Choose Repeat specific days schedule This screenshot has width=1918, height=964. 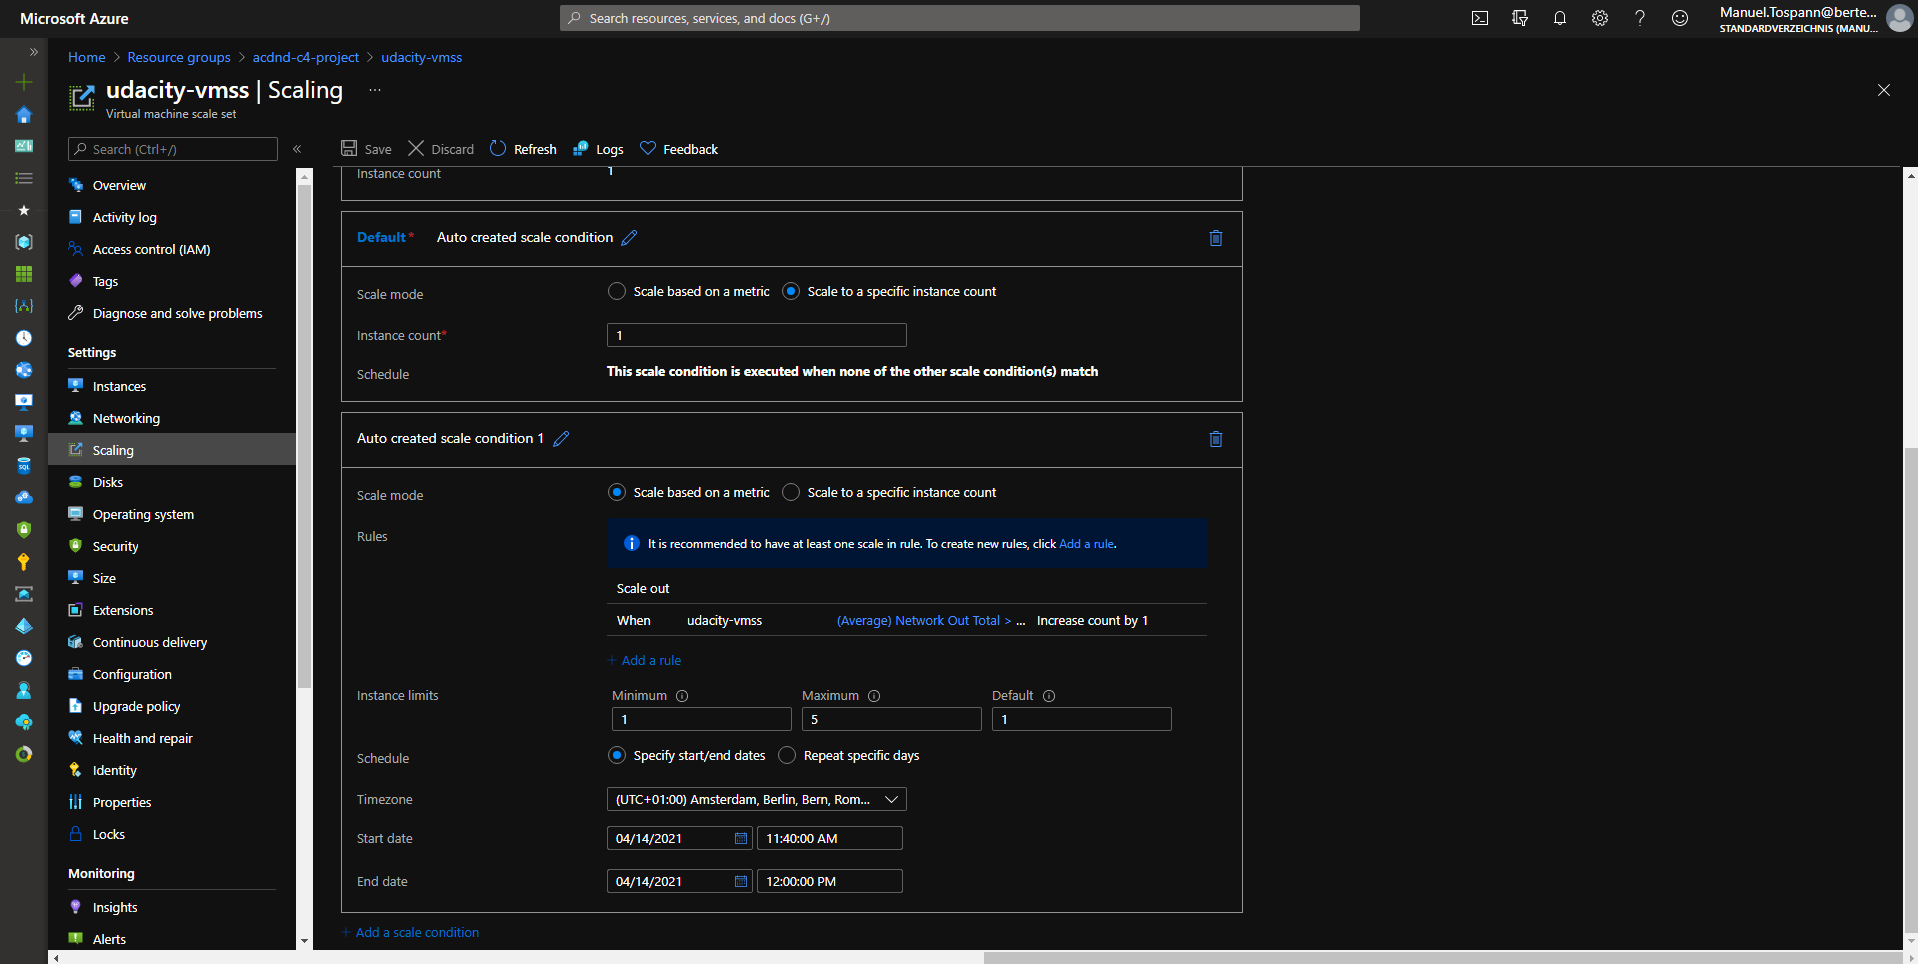(x=787, y=756)
